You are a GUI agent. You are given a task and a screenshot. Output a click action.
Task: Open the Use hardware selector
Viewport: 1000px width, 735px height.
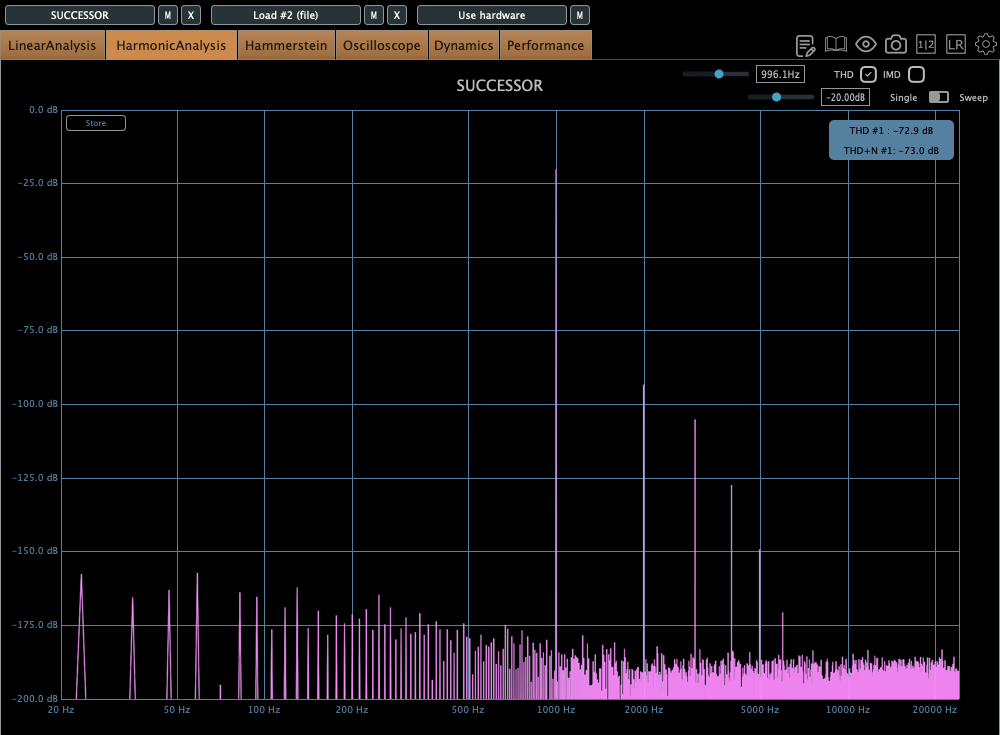(x=491, y=15)
